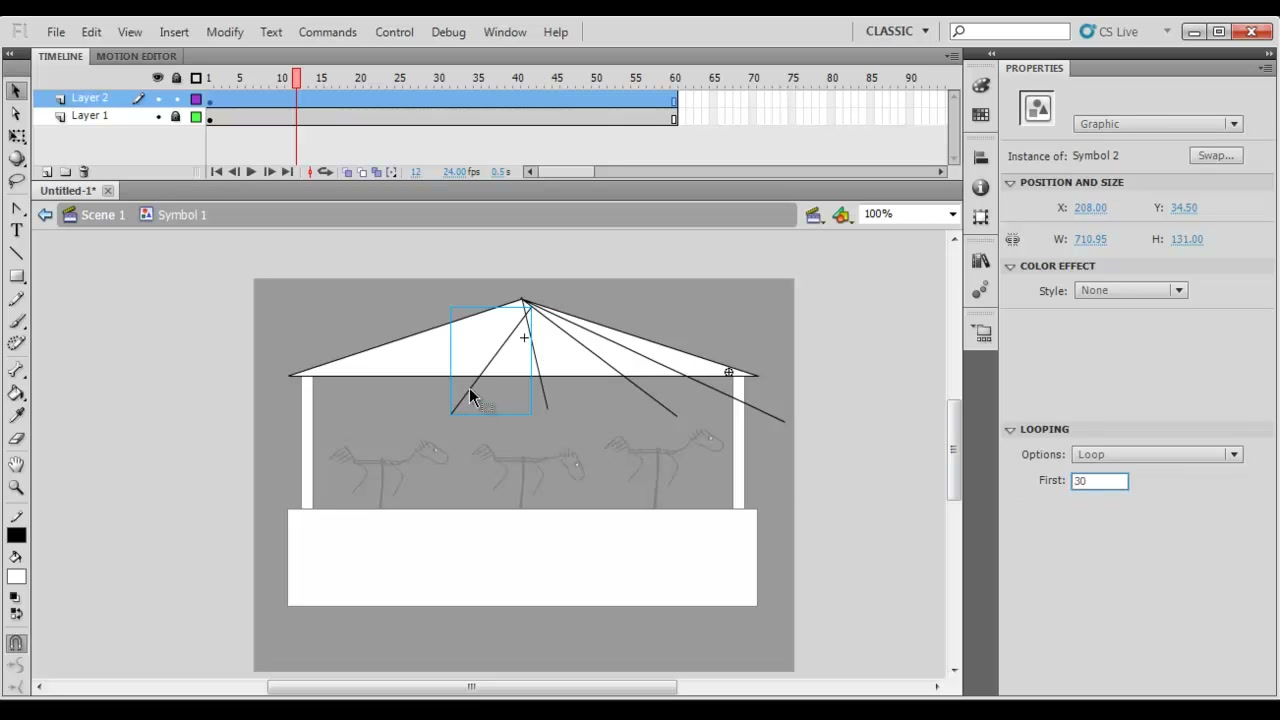
Task: Open the Transform panel icon
Action: pos(980,217)
